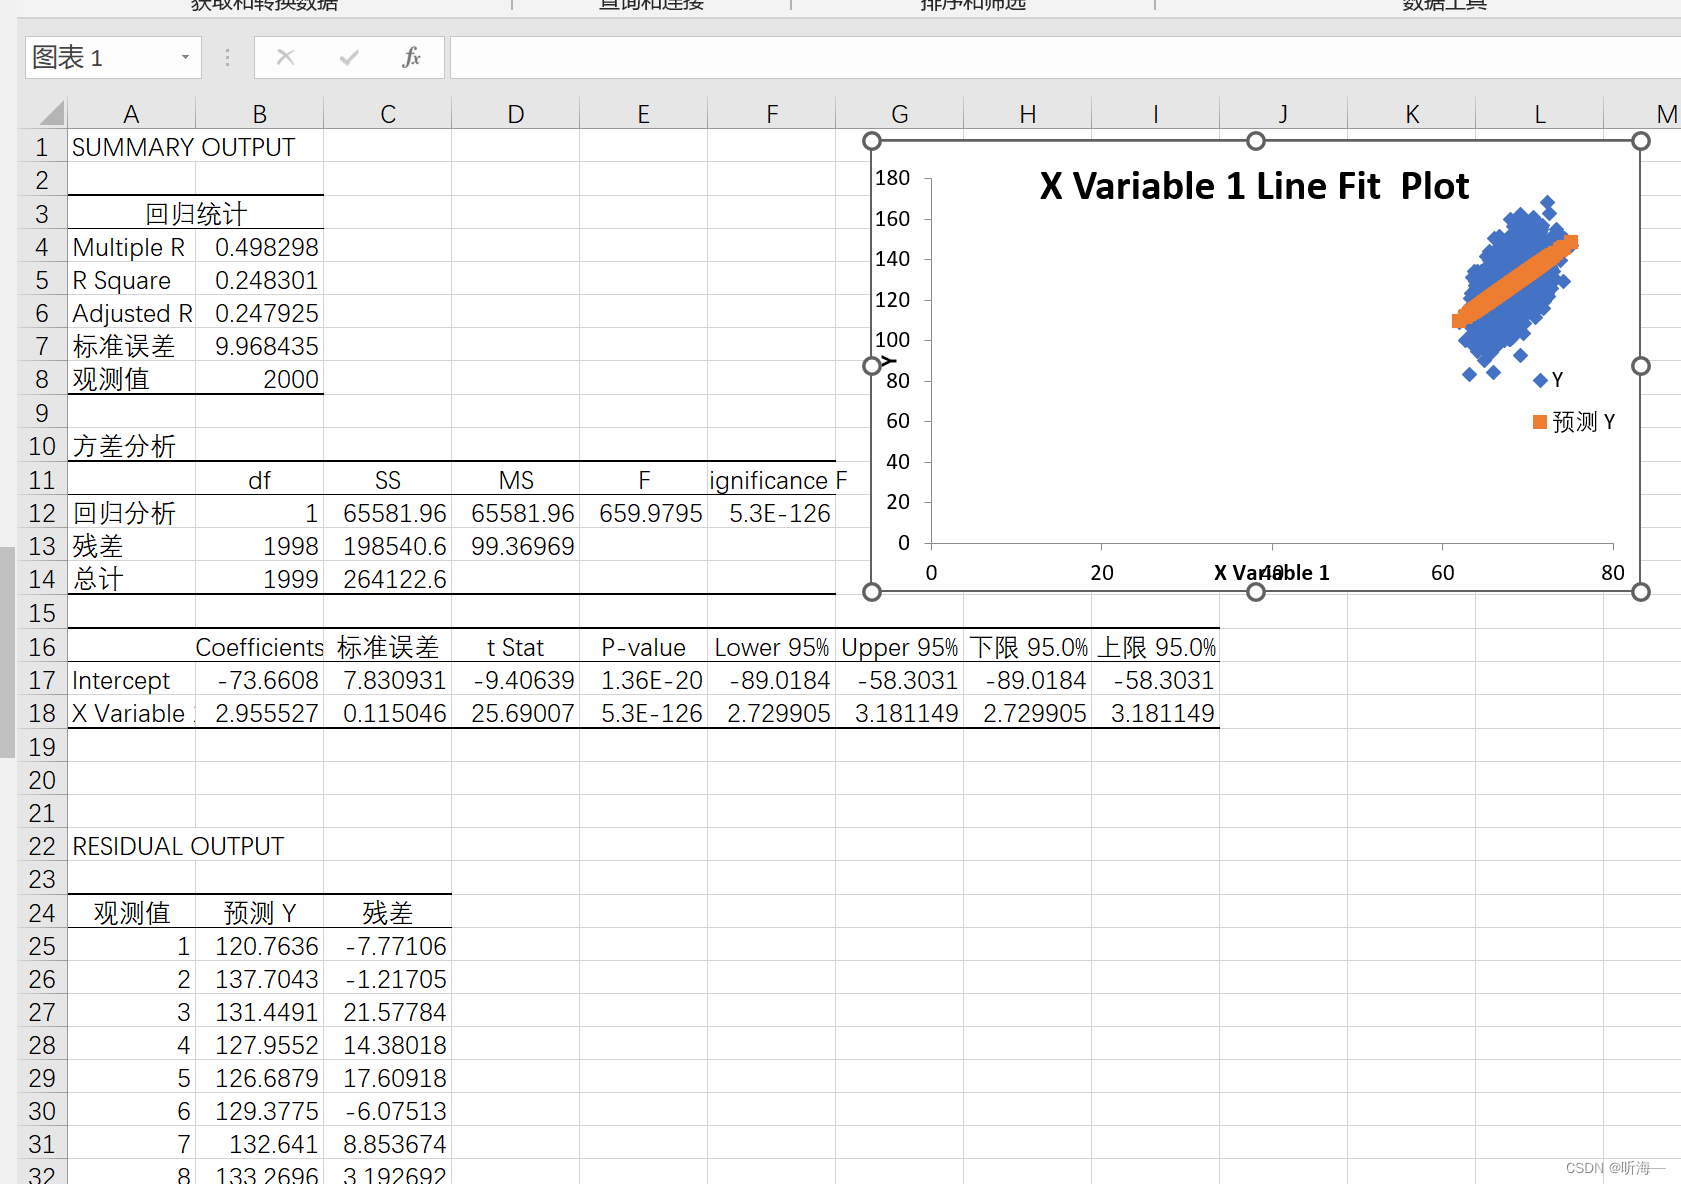The height and width of the screenshot is (1184, 1681).
Task: Select X Variable coefficient 2.955527
Action: (259, 713)
